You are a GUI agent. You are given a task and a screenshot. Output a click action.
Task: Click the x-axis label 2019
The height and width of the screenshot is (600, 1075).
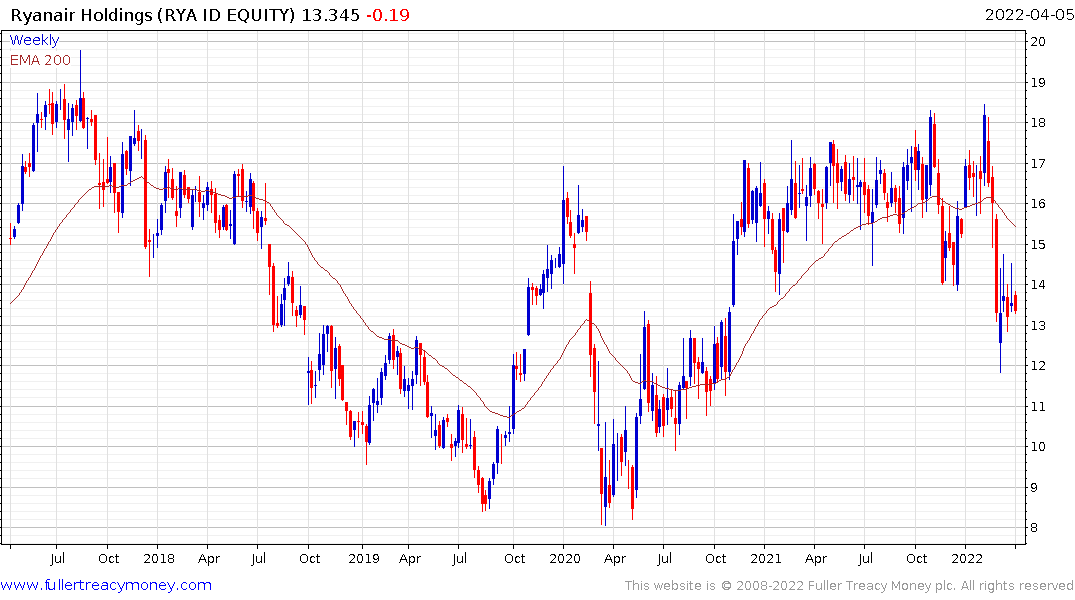(363, 558)
